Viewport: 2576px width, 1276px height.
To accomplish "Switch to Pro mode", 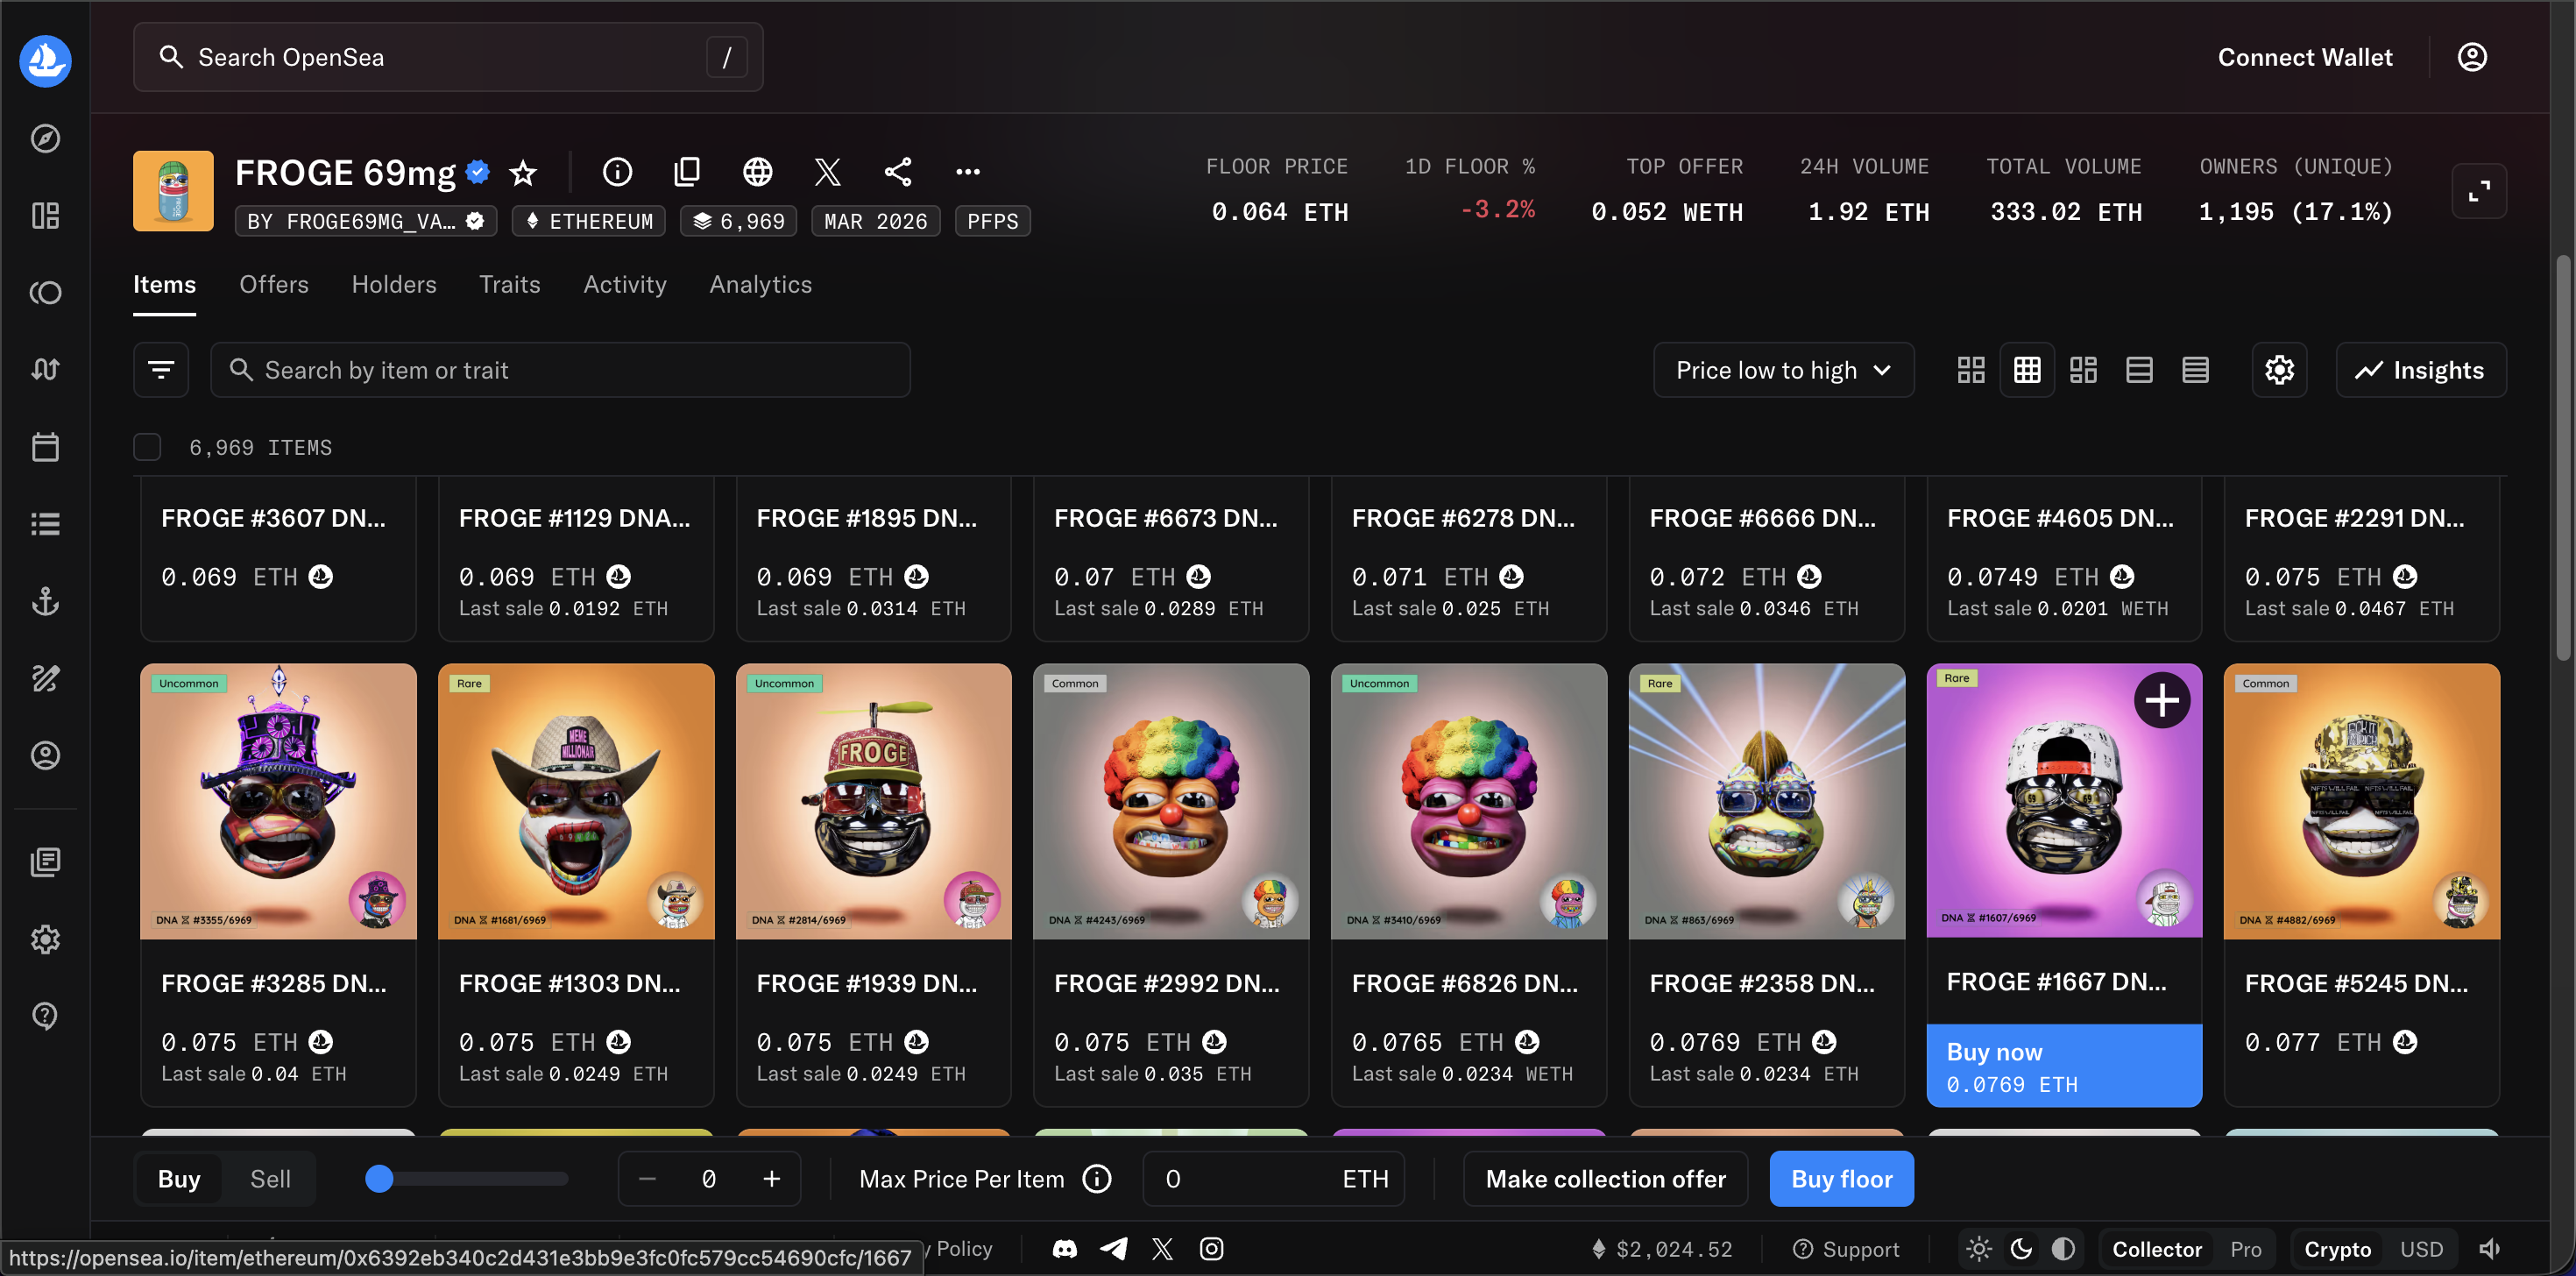I will [2245, 1249].
